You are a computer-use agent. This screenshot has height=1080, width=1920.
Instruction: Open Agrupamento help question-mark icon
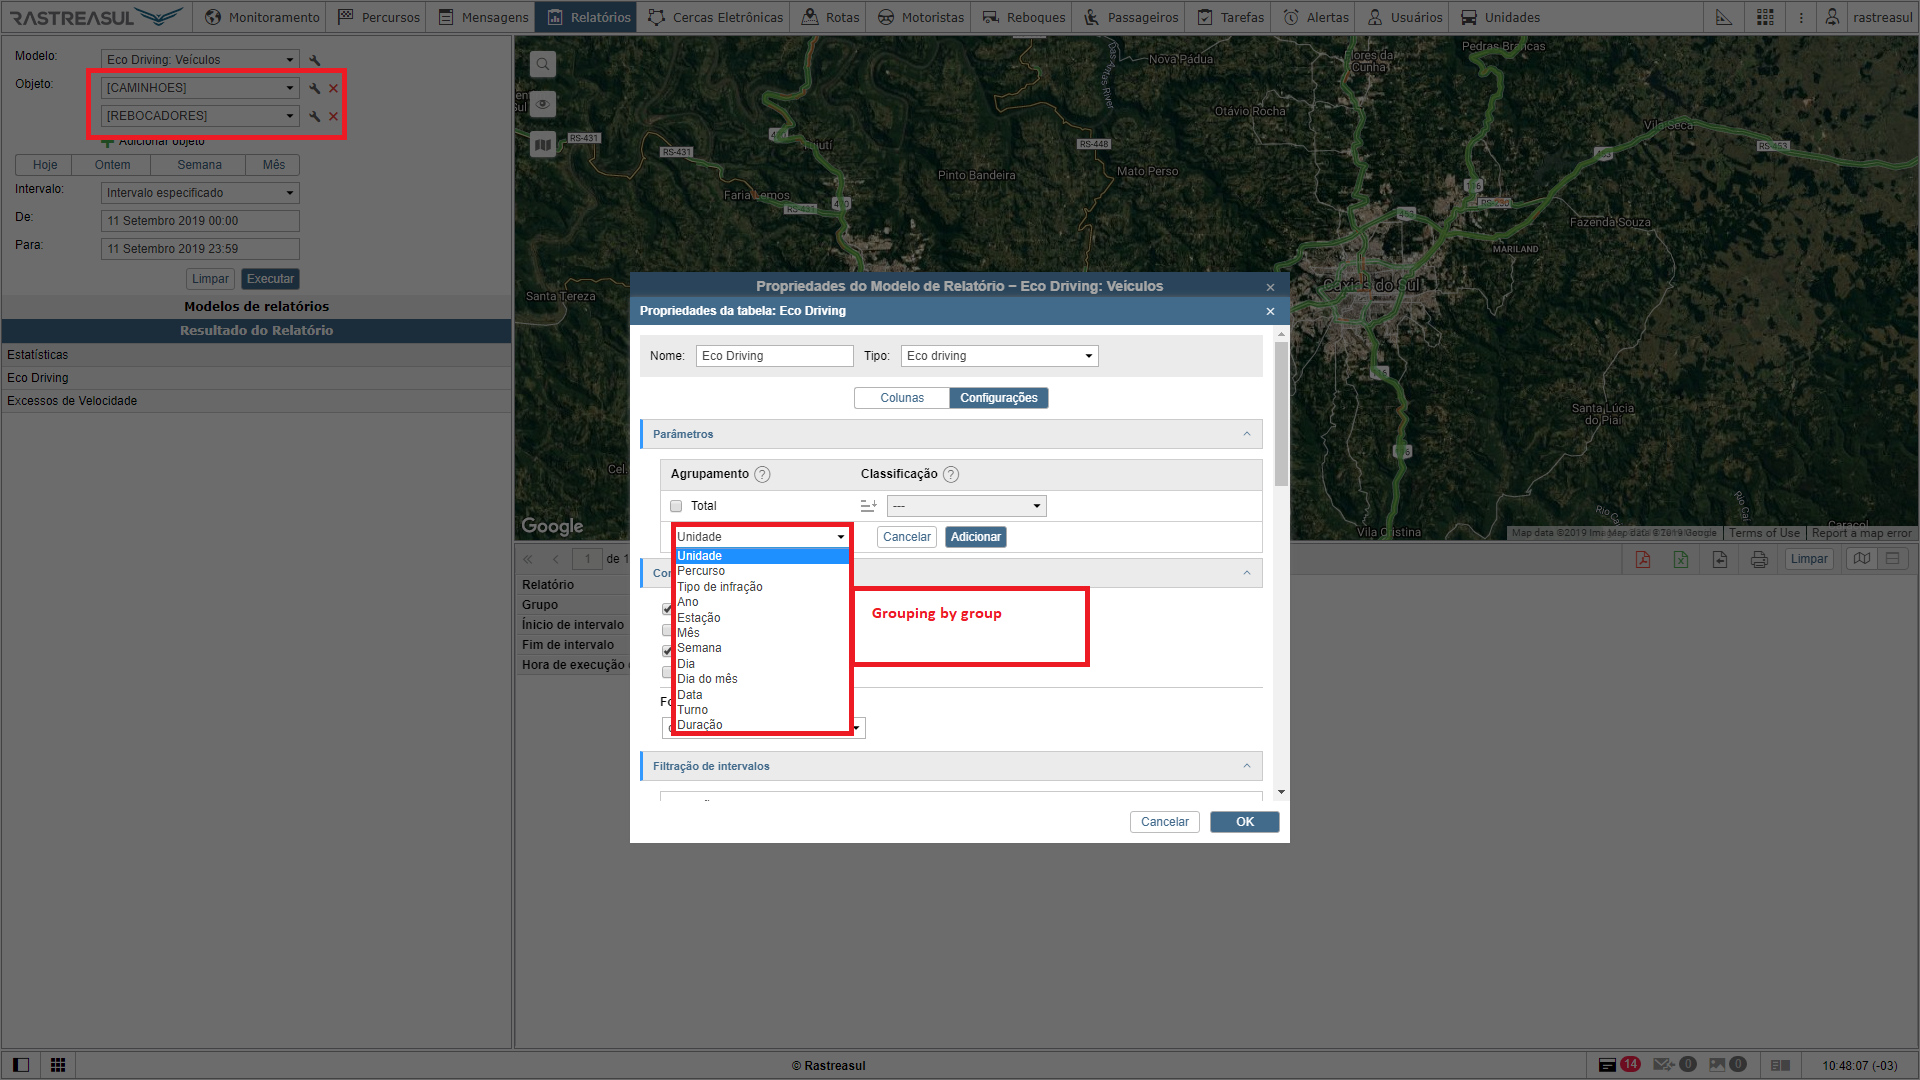pyautogui.click(x=762, y=475)
